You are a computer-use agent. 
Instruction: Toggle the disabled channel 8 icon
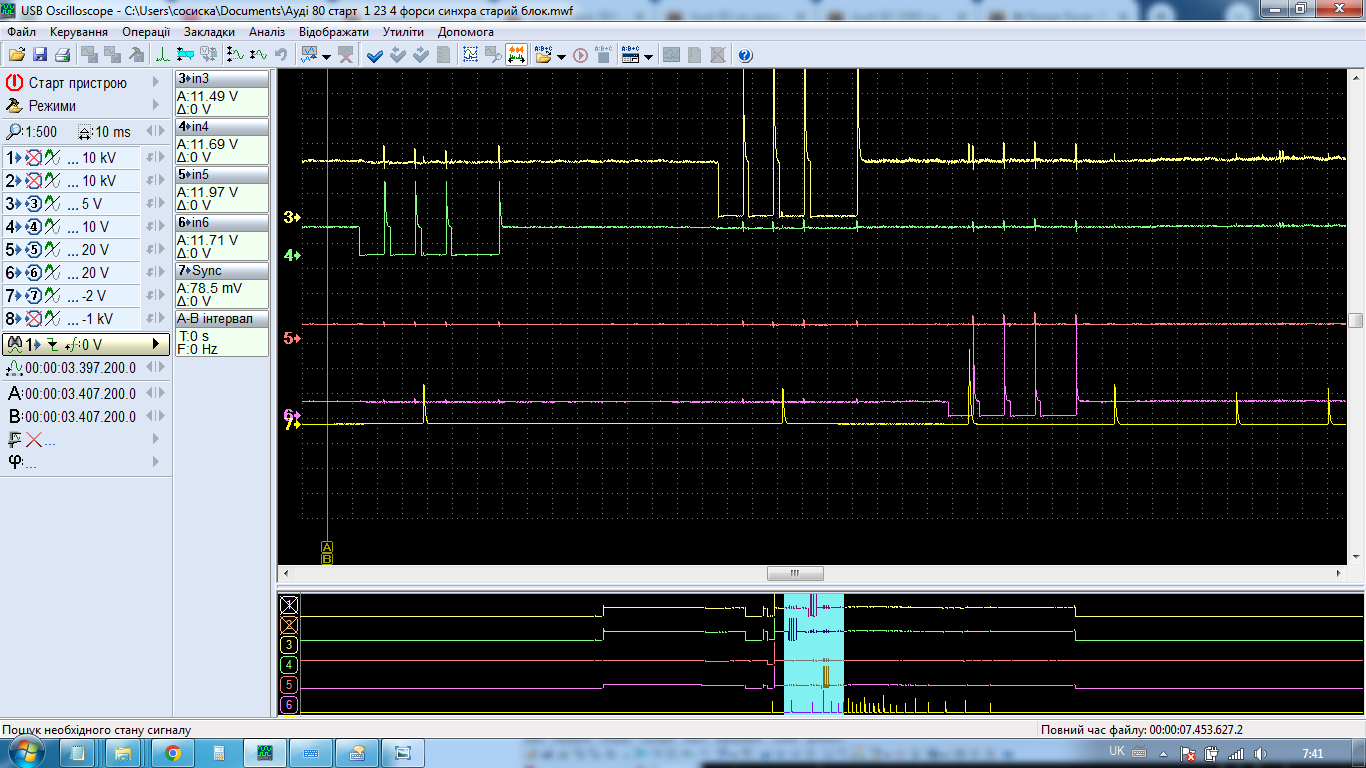coord(33,319)
